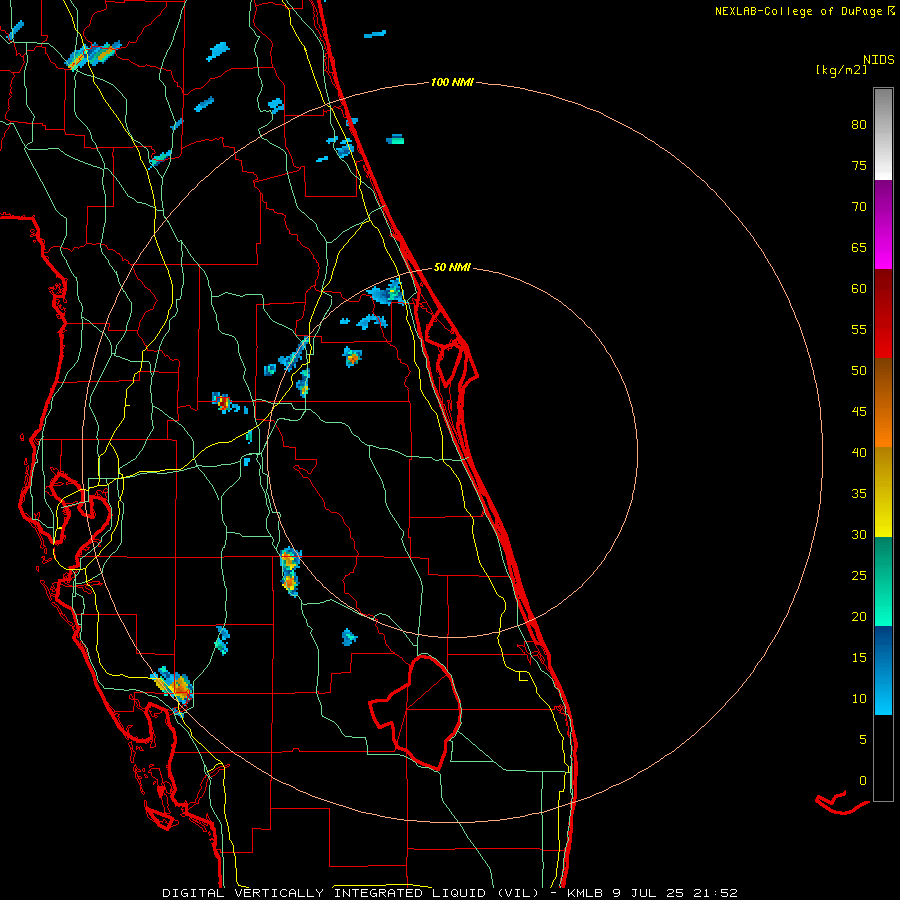Click the 55 value on the VIL scale
Image resolution: width=900 pixels, height=900 pixels.
pyautogui.click(x=859, y=330)
